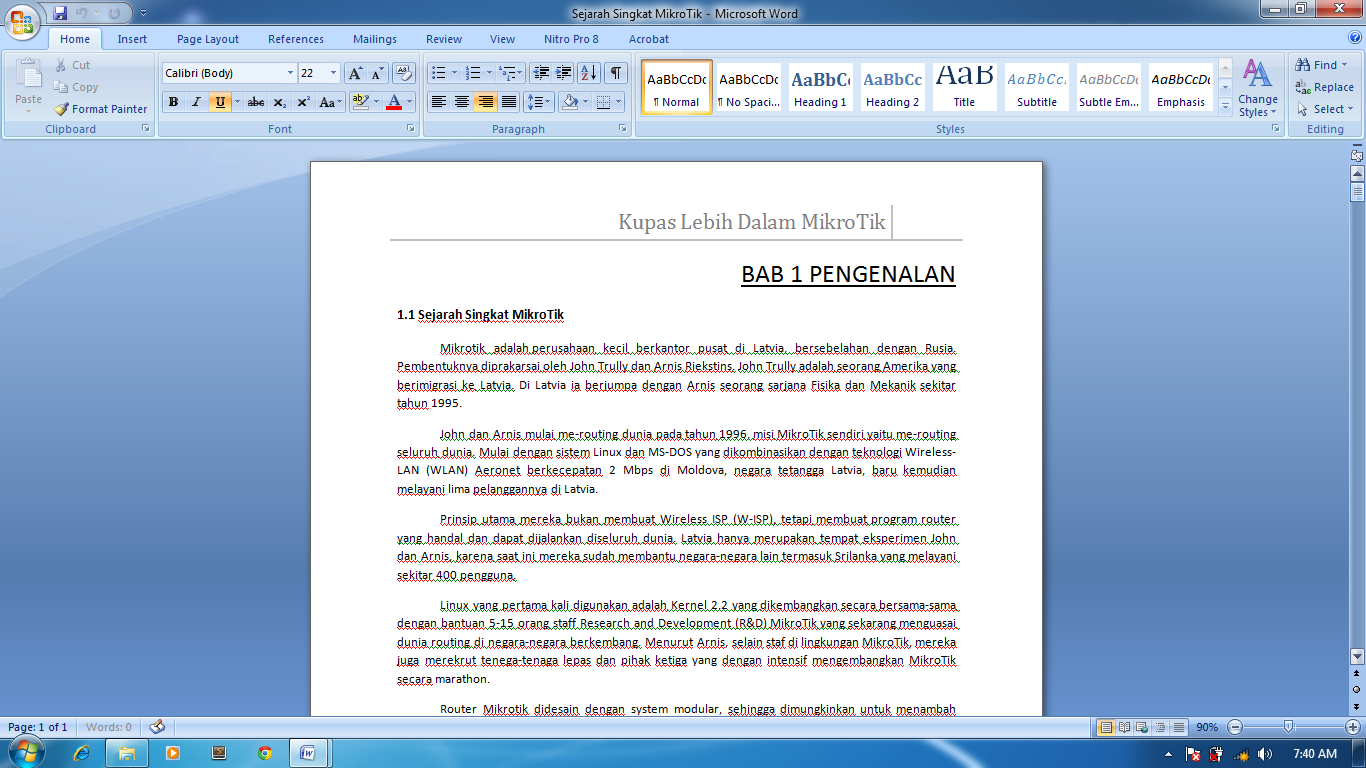
Task: Open the Insert ribbon tab
Action: [x=132, y=39]
